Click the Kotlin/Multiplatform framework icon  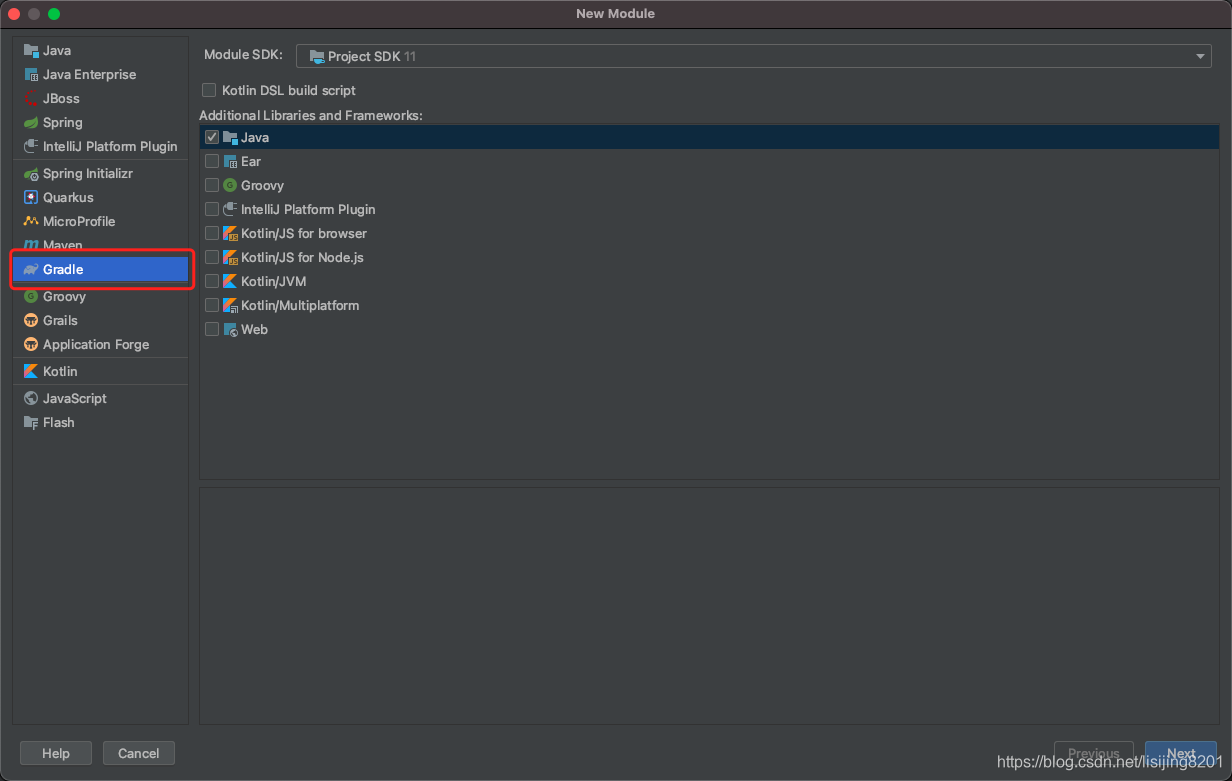pos(230,305)
